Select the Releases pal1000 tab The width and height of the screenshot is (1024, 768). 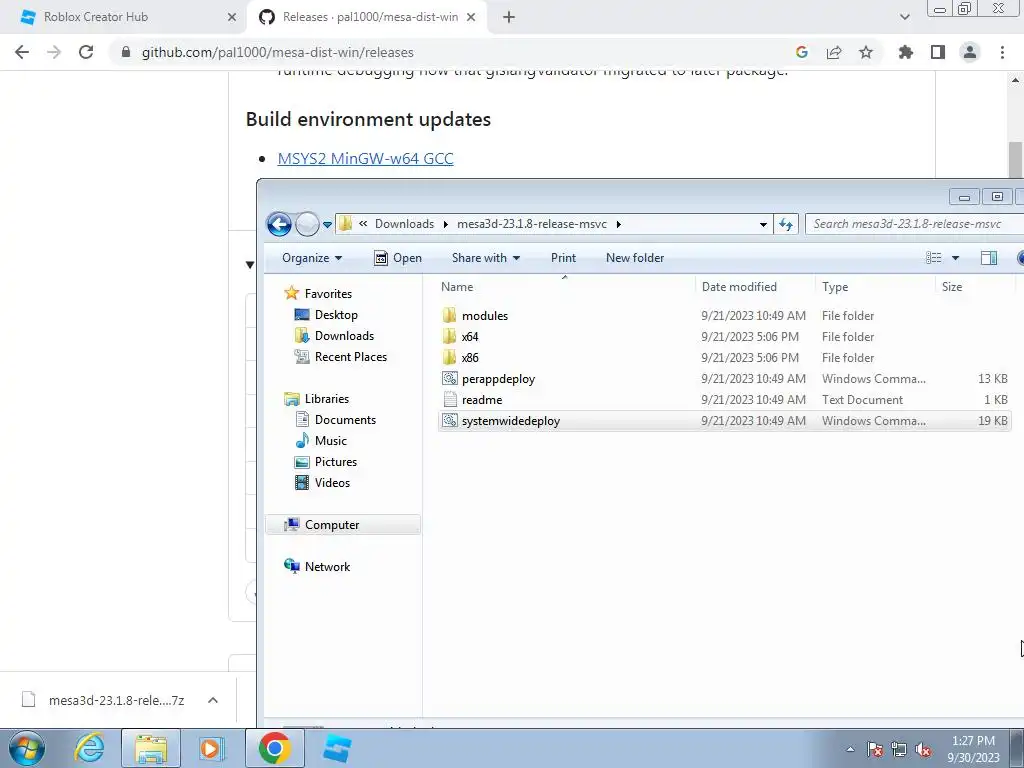tap(366, 17)
